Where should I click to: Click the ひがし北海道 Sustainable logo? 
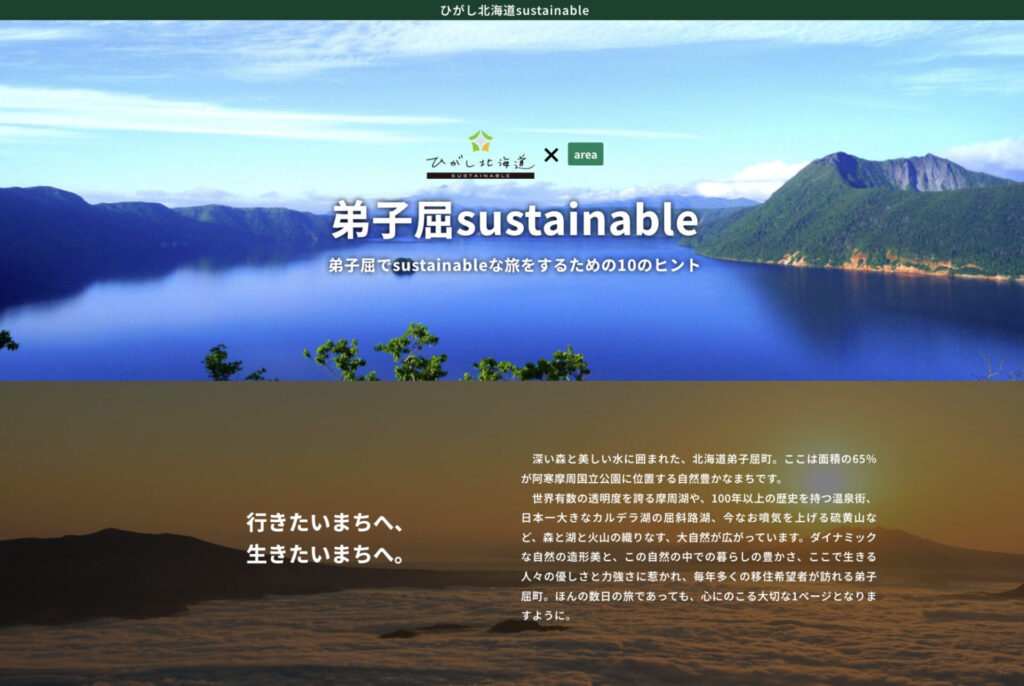coord(480,155)
